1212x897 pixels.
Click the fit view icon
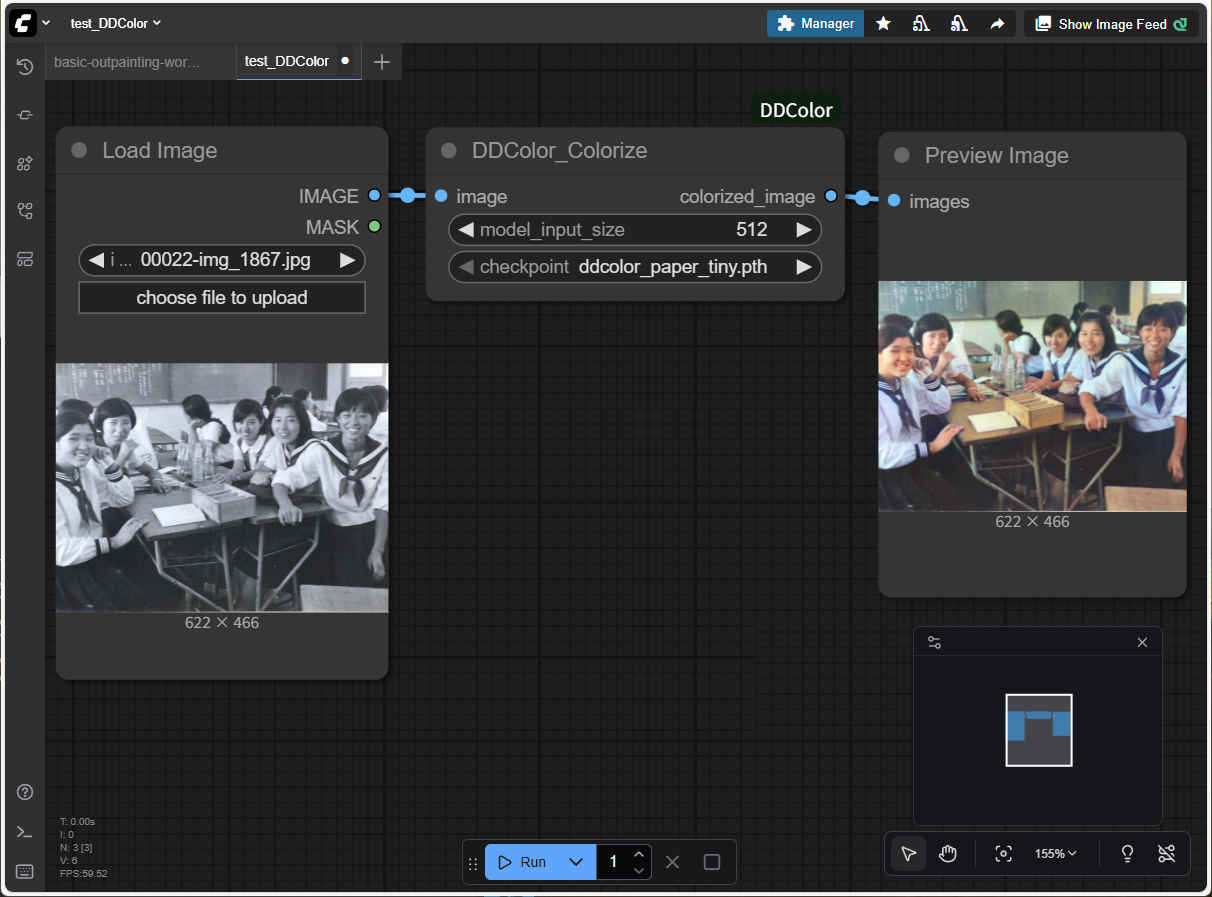1003,853
